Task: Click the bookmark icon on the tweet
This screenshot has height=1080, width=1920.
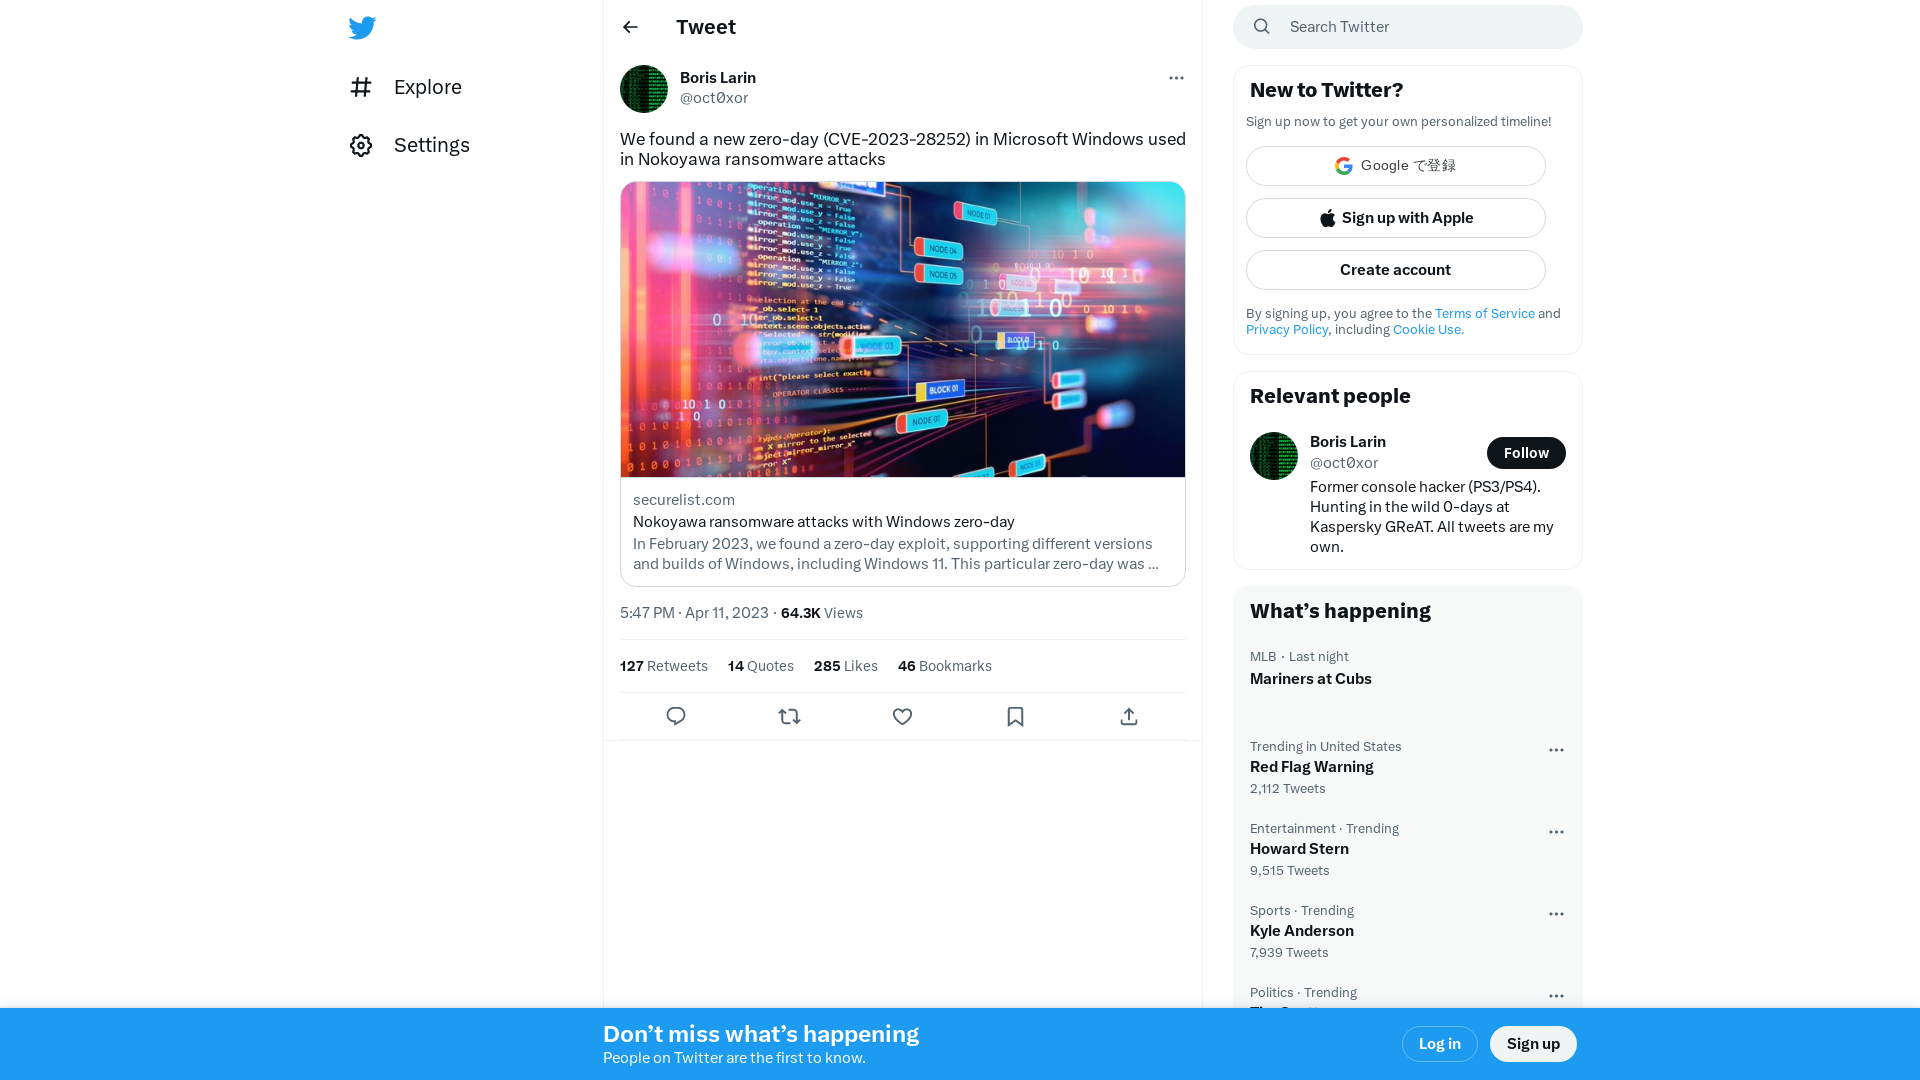Action: tap(1015, 716)
